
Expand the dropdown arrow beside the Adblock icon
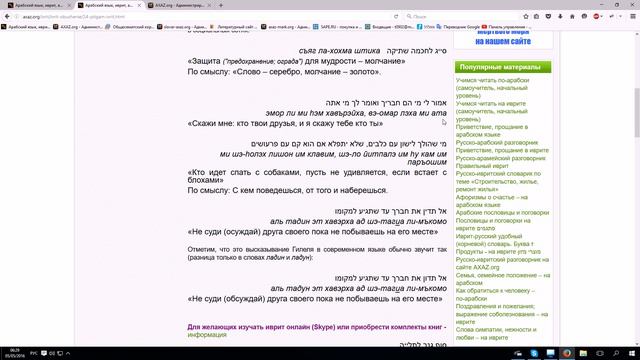(x=603, y=16)
